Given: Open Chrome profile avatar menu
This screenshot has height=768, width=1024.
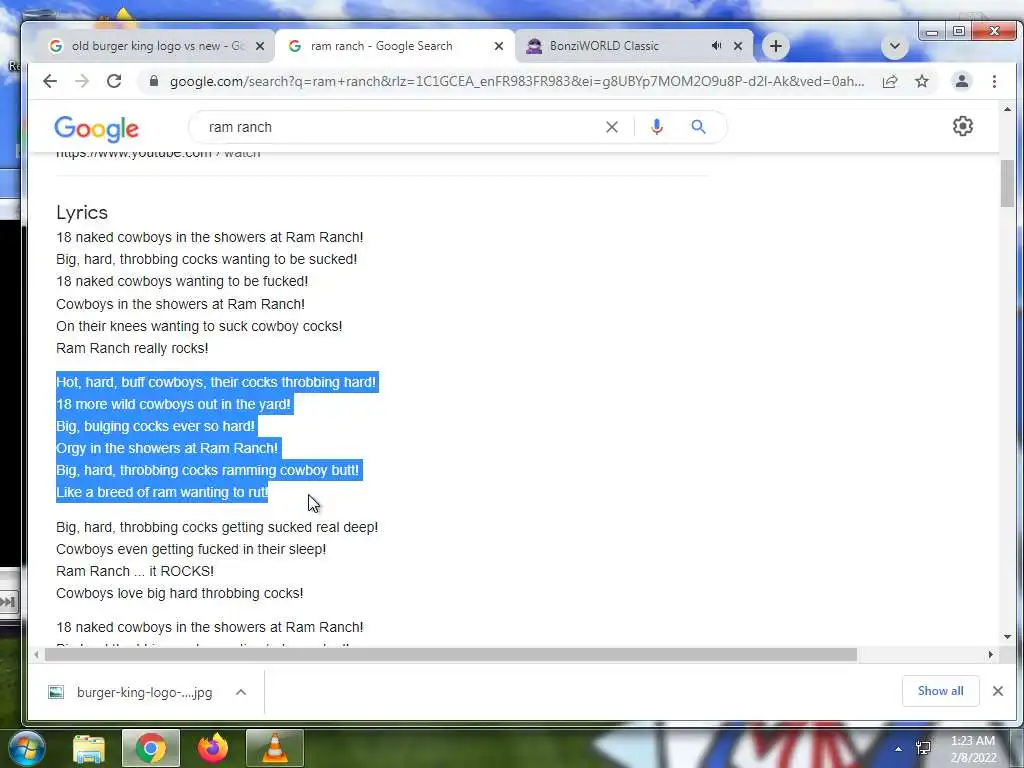Looking at the screenshot, I should pyautogui.click(x=961, y=81).
